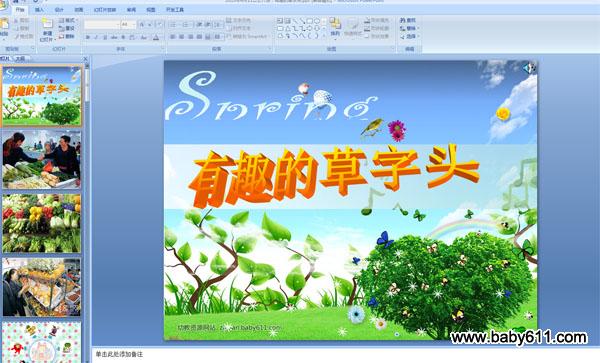Click the Shape Effects (形状效果) button
This screenshot has height=363, width=600.
[x=377, y=36]
